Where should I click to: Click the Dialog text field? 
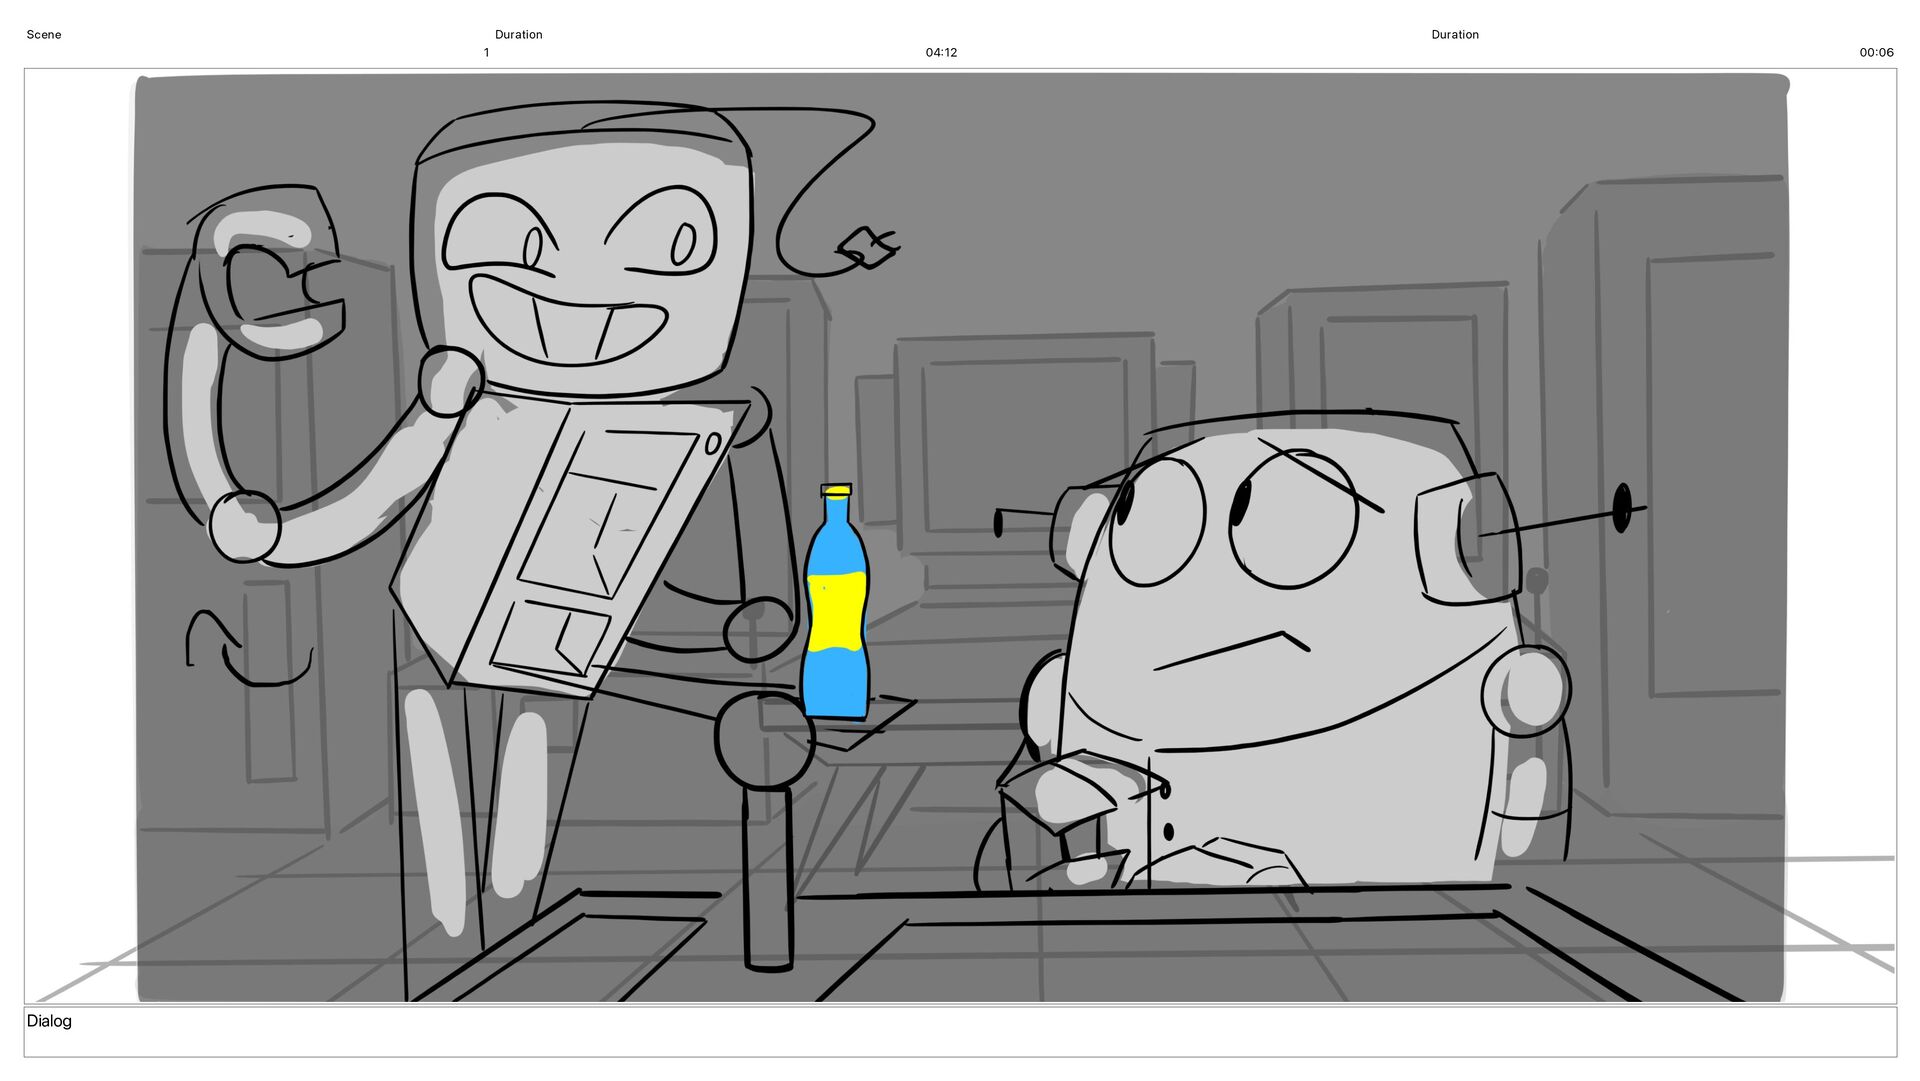(x=960, y=1032)
